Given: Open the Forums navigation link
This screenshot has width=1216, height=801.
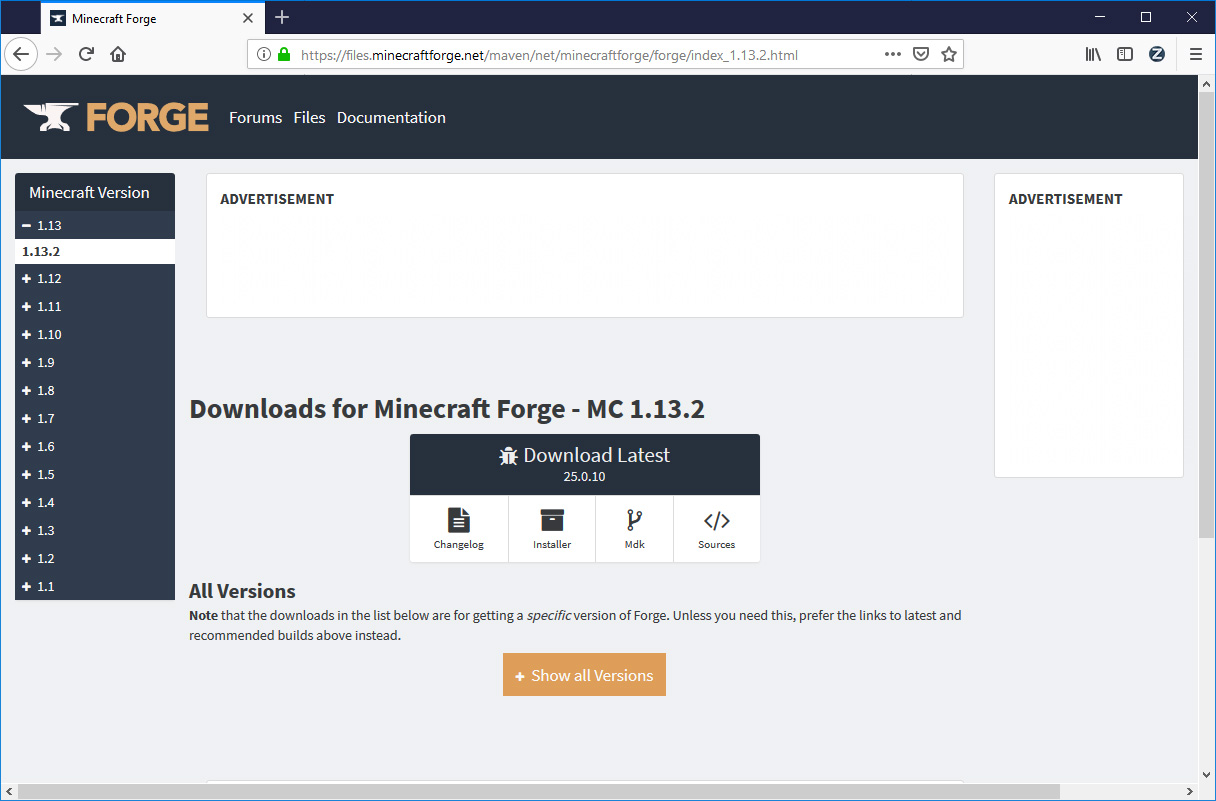Looking at the screenshot, I should 255,117.
